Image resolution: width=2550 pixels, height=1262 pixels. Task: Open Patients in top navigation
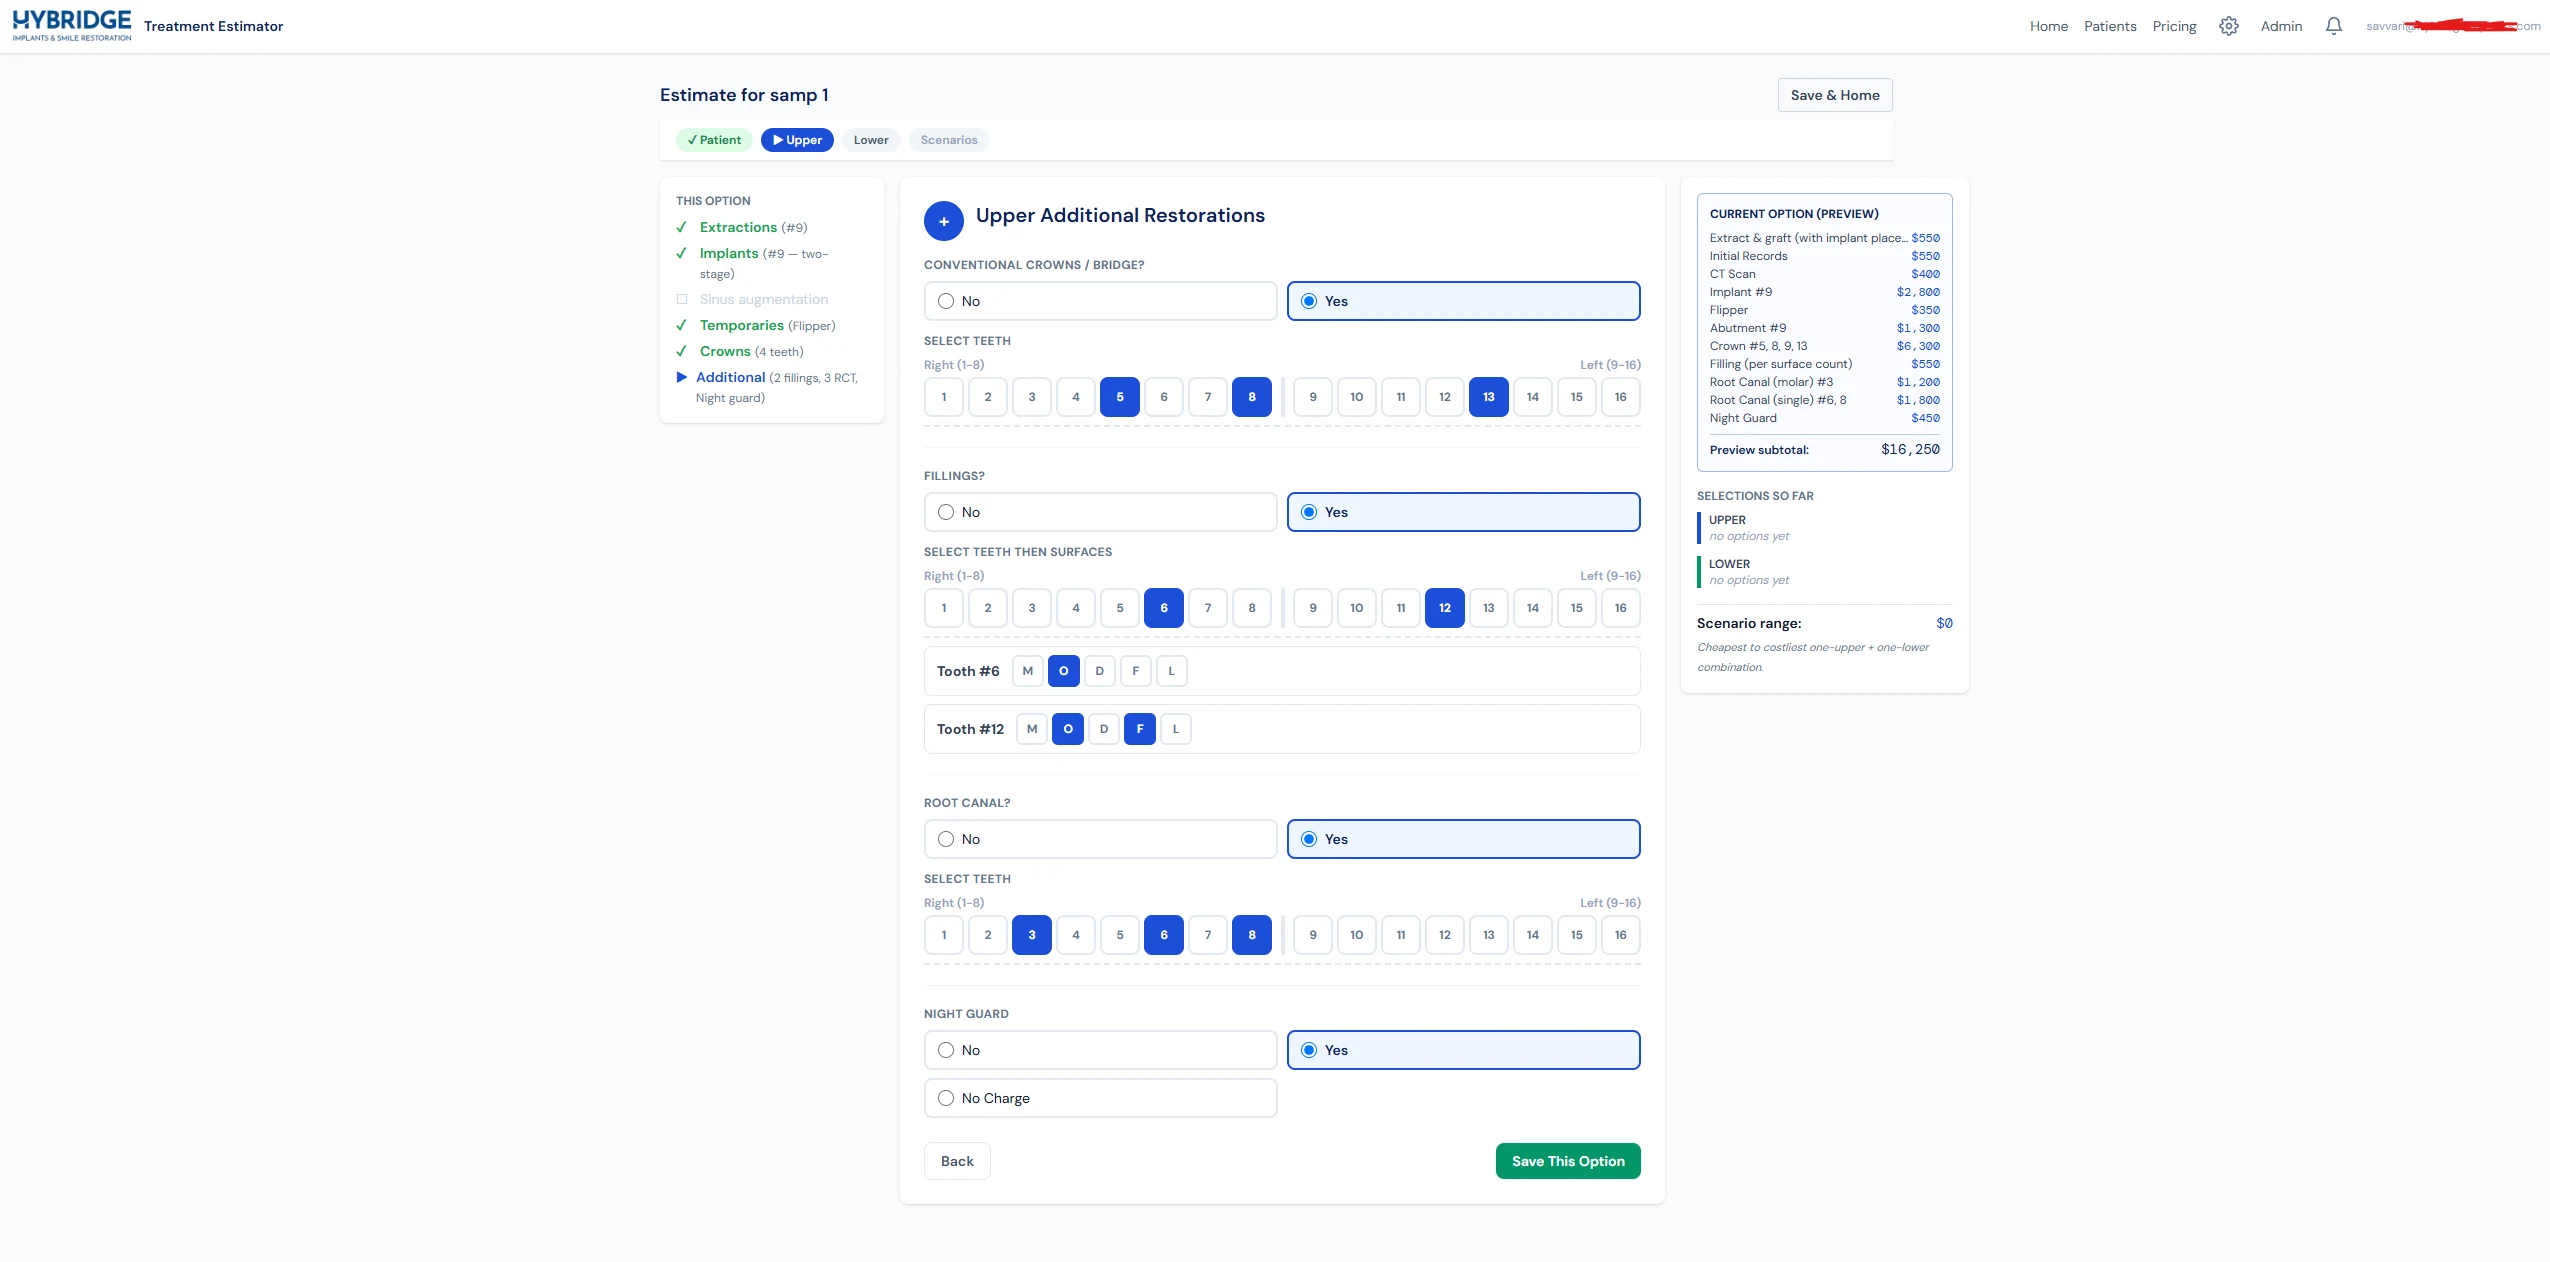2110,26
